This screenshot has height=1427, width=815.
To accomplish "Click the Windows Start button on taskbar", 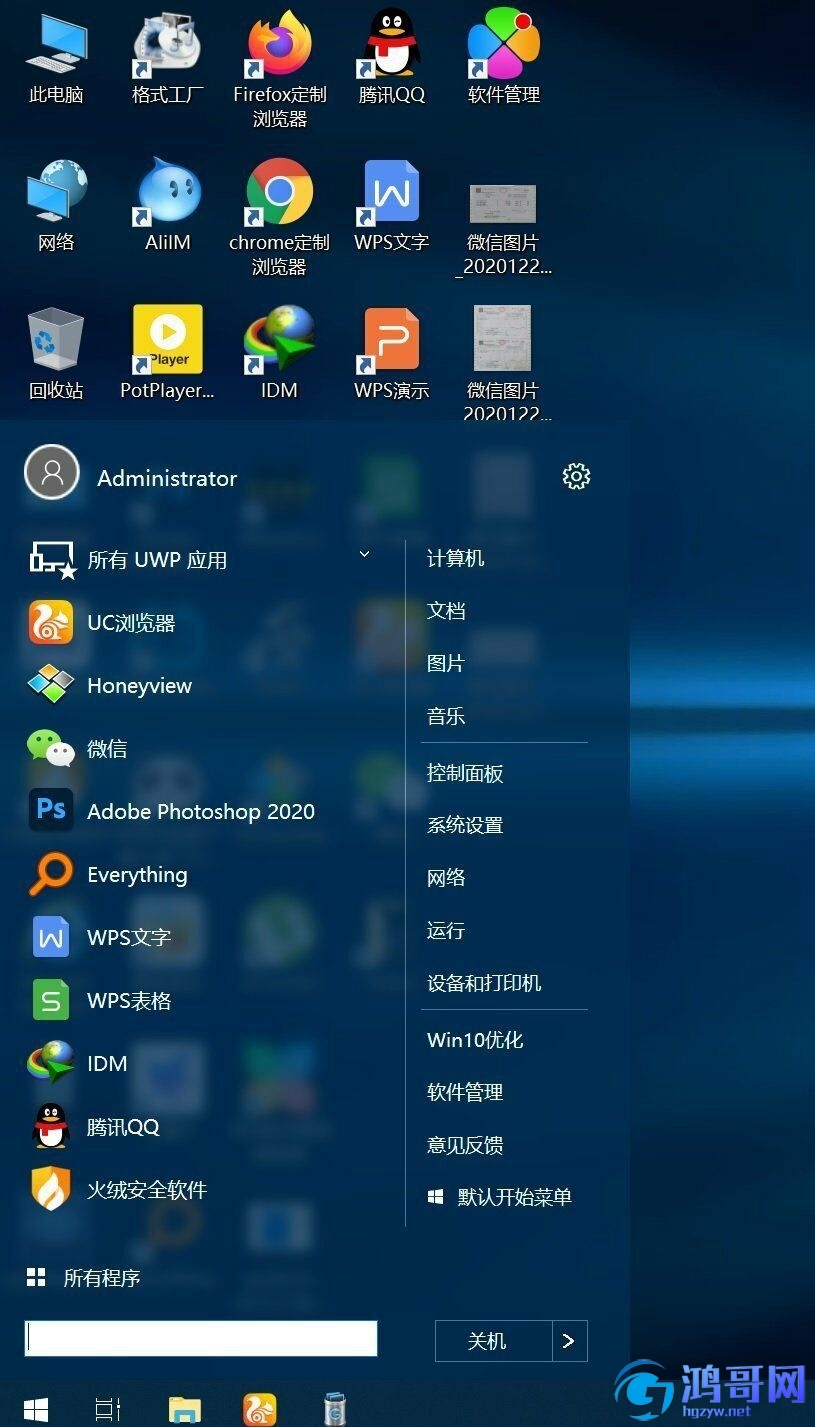I will click(x=36, y=1409).
